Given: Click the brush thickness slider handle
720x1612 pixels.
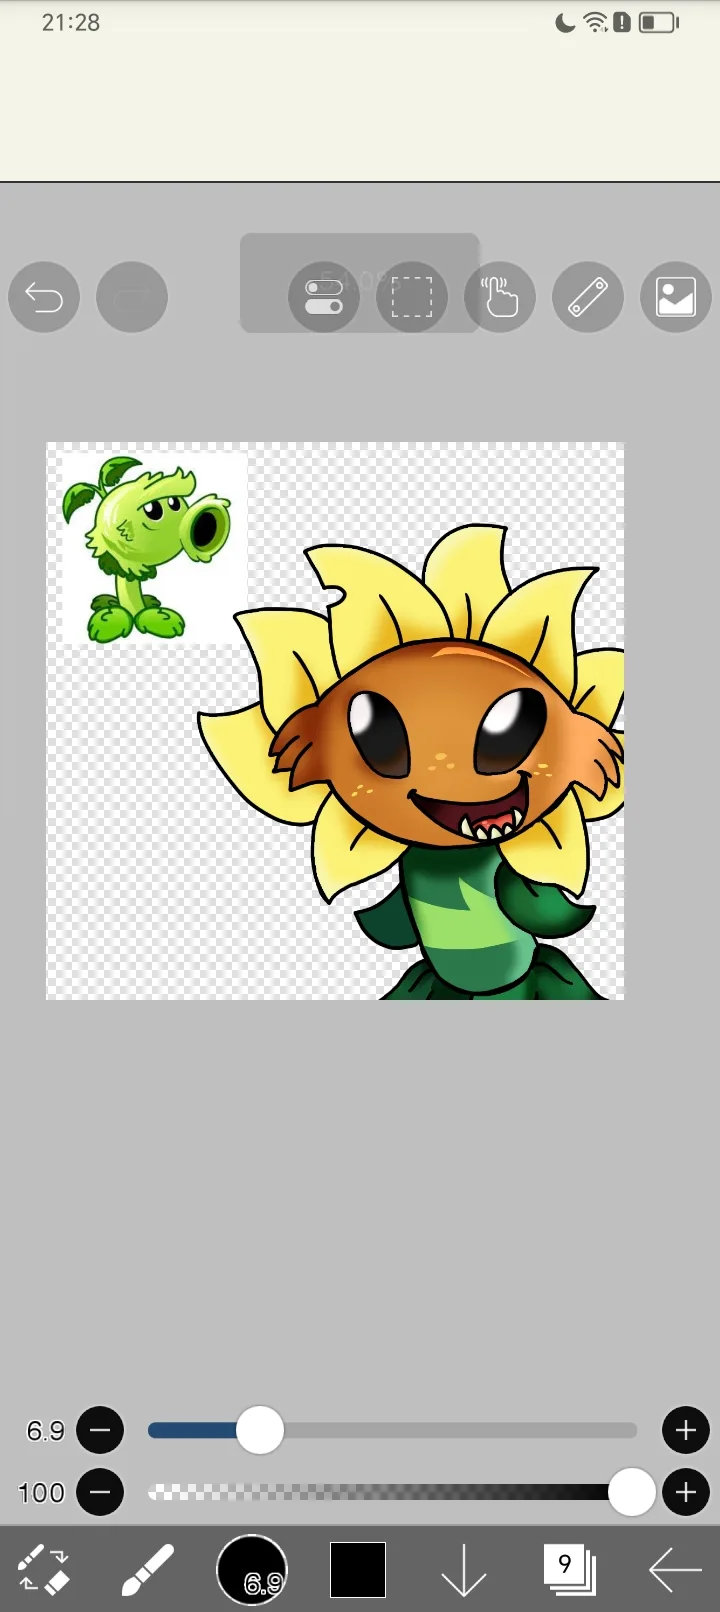Looking at the screenshot, I should [260, 1430].
